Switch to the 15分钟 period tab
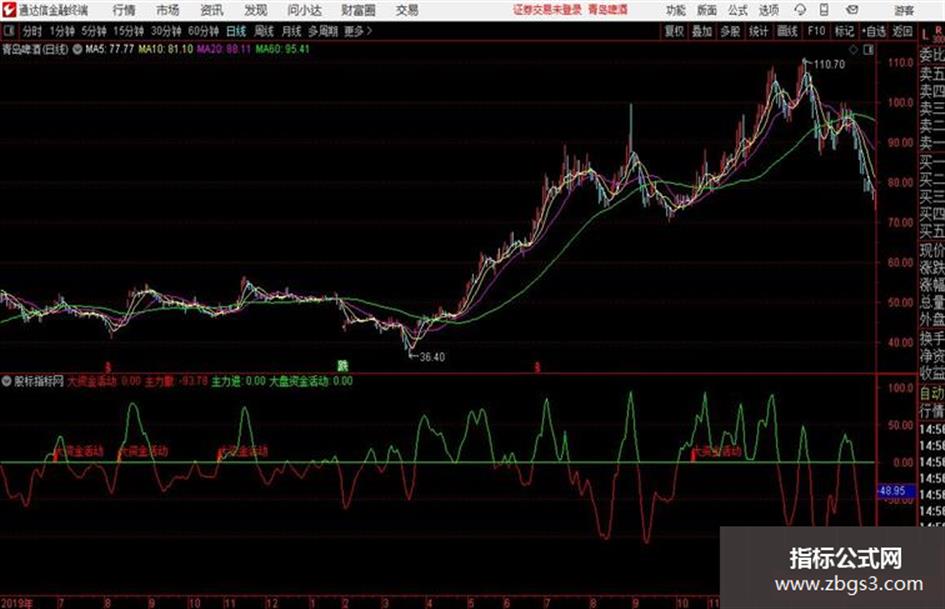This screenshot has width=945, height=609. click(x=129, y=31)
